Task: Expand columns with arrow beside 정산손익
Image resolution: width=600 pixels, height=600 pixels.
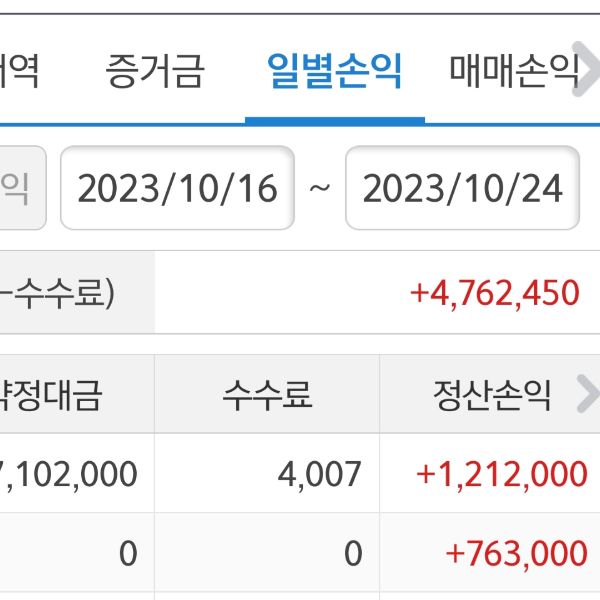Action: click(587, 395)
